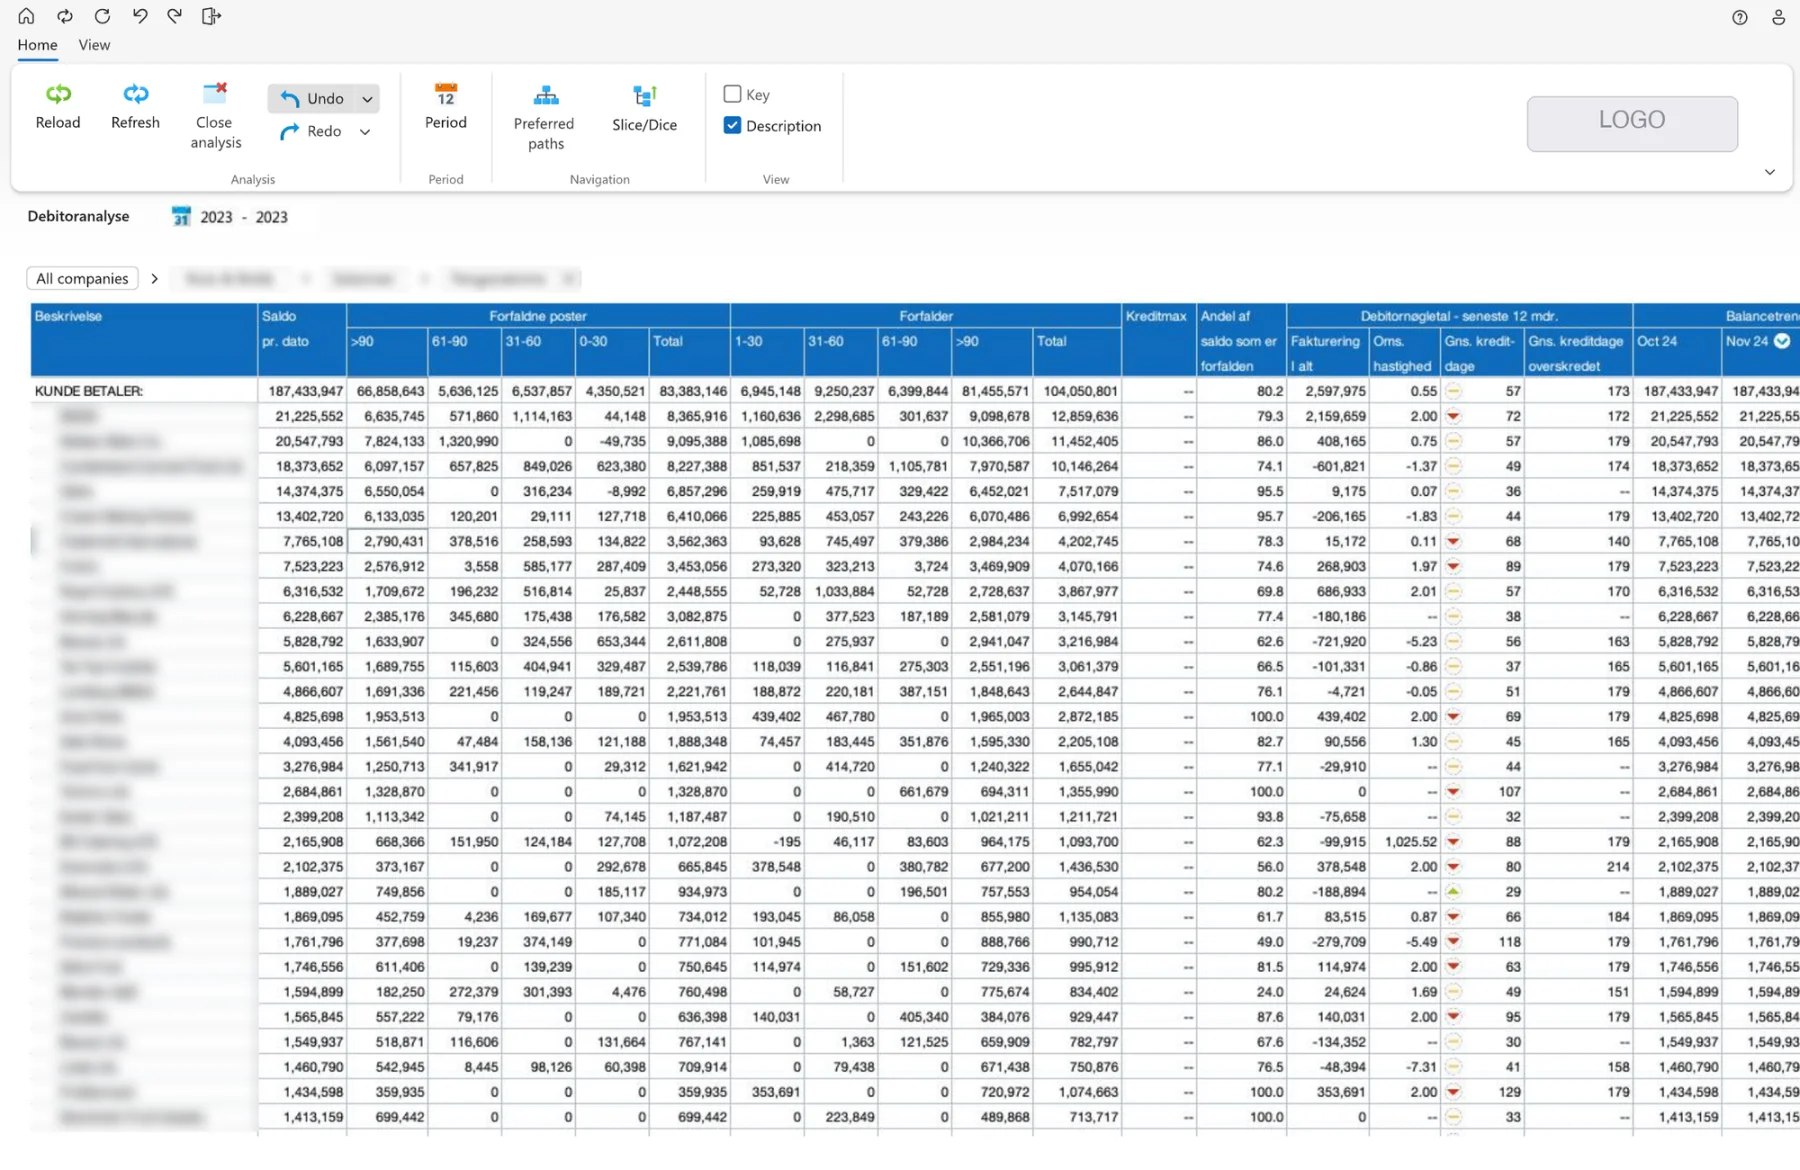Click the Redo button
Image resolution: width=1800 pixels, height=1170 pixels.
coord(312,131)
